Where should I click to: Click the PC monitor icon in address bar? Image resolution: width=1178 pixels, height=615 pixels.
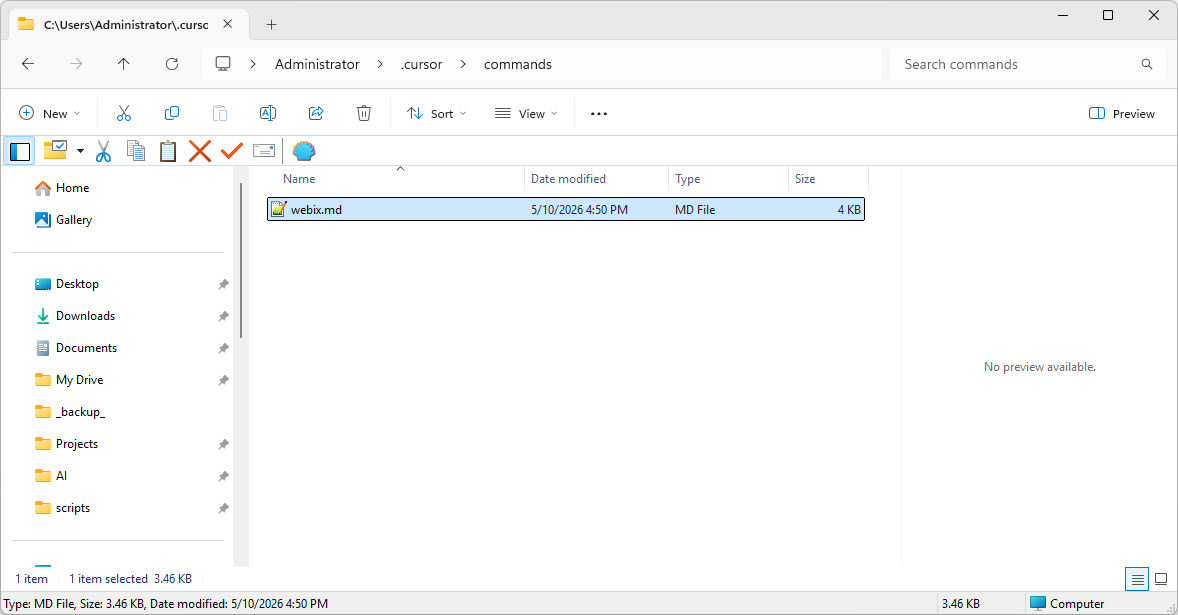tap(223, 64)
